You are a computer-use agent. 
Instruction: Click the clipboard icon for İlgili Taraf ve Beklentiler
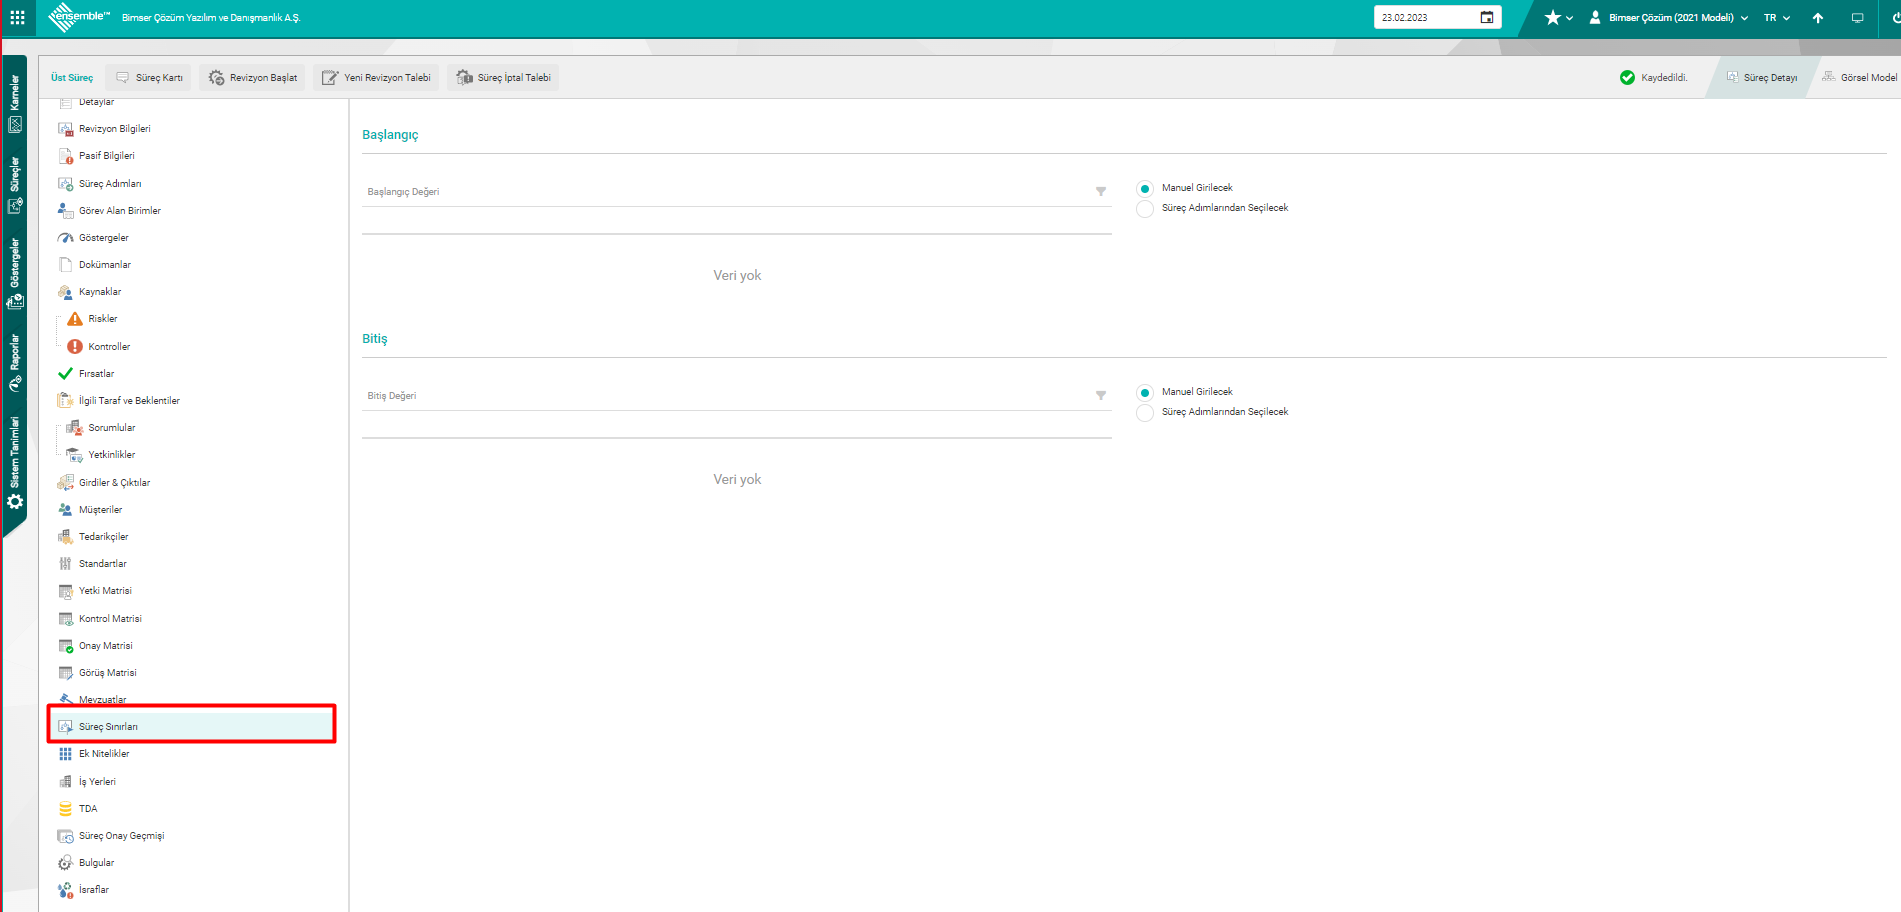tap(66, 401)
